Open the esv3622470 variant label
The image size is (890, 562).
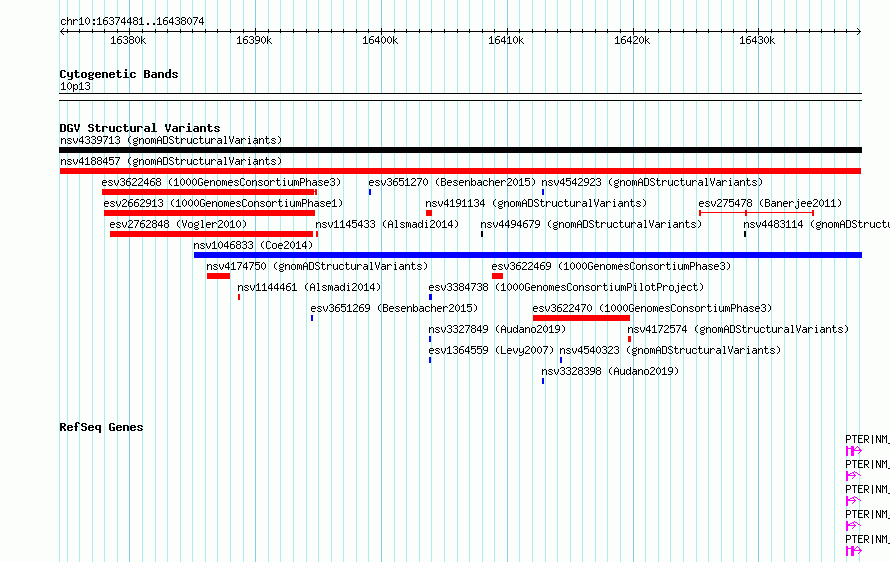pyautogui.click(x=652, y=308)
